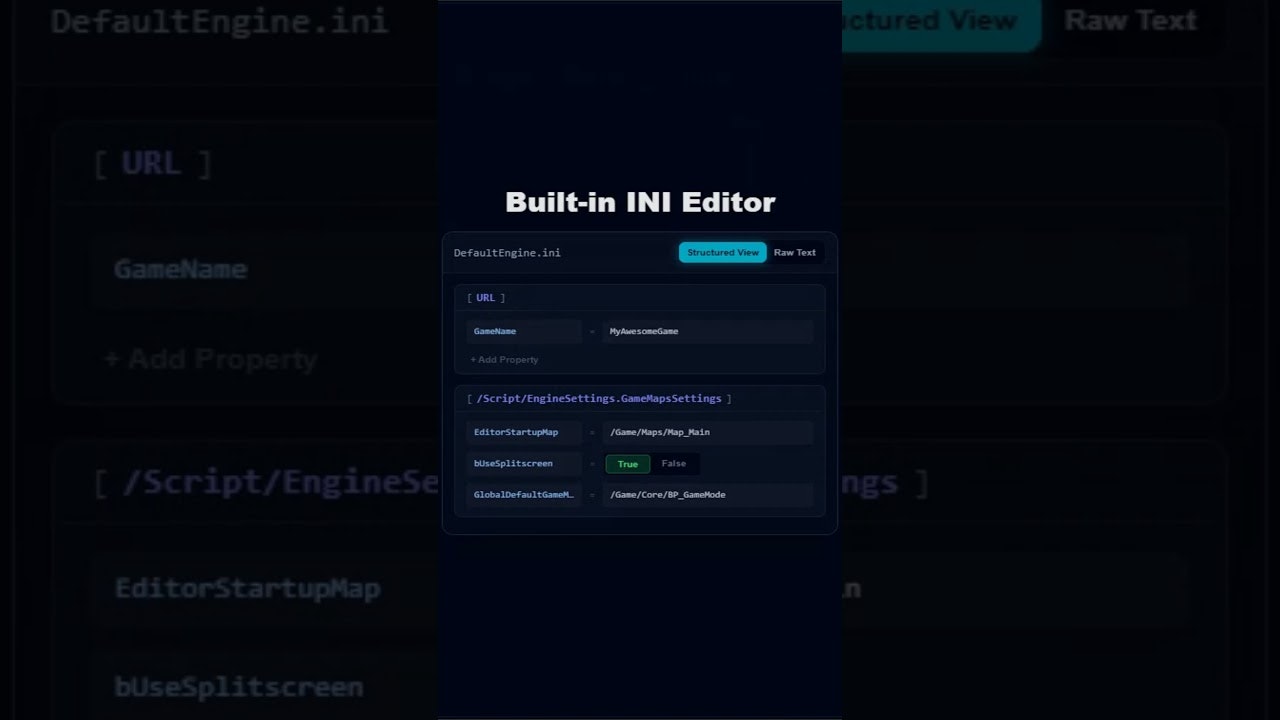Edit the /Game/Core/BP_GameMode value field

(x=707, y=495)
